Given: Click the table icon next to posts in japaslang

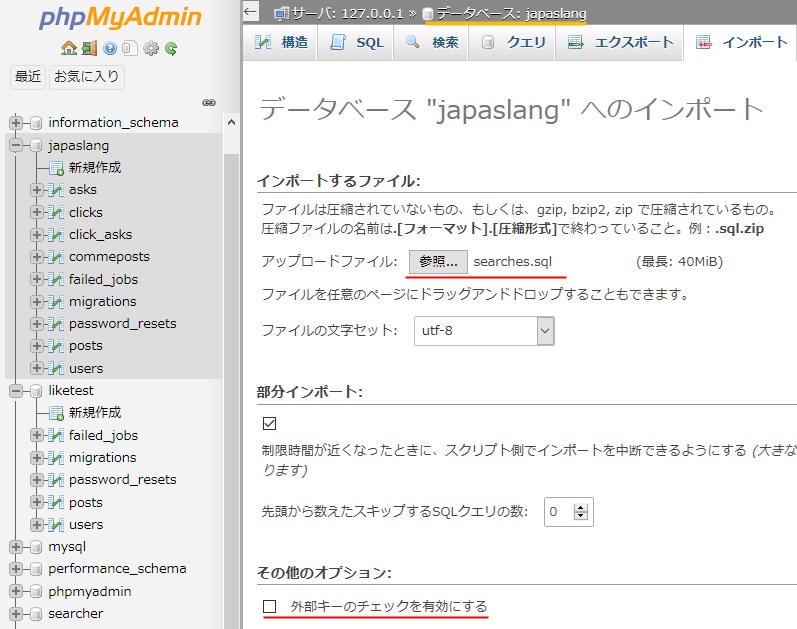Looking at the screenshot, I should click(57, 346).
